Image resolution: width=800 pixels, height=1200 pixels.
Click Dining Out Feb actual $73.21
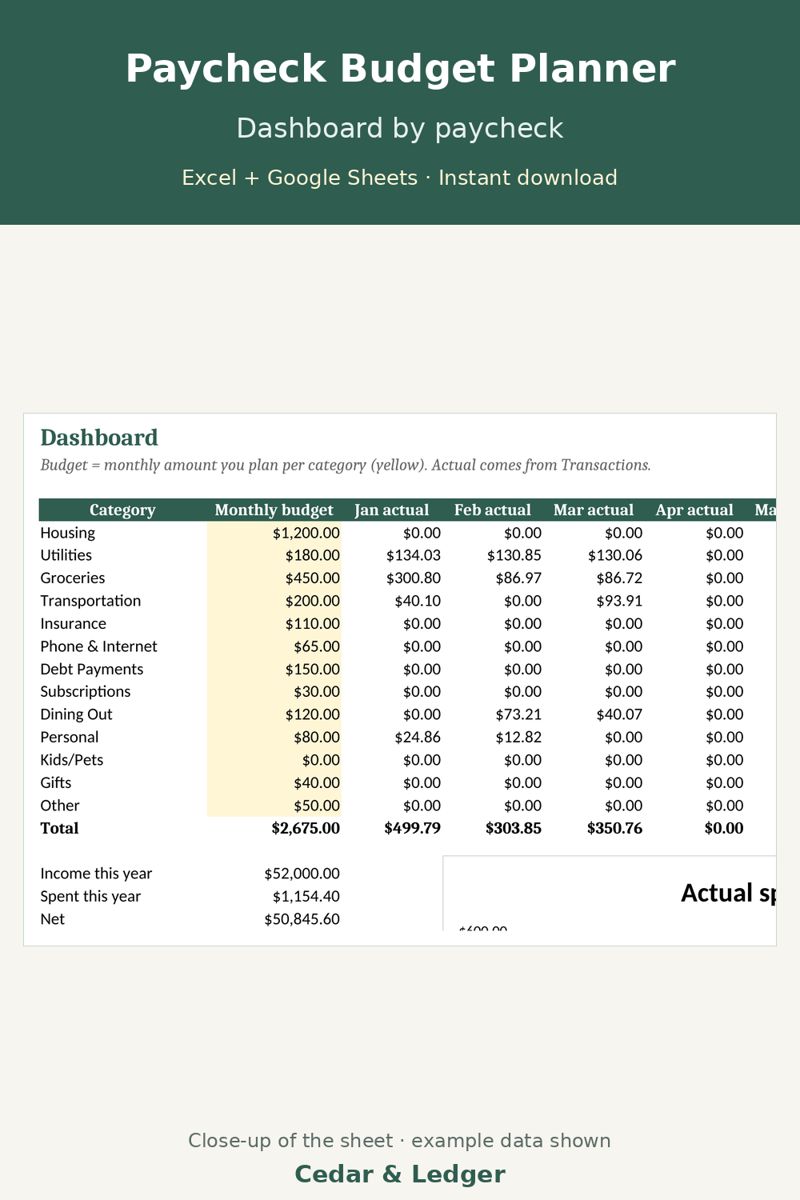click(x=519, y=714)
